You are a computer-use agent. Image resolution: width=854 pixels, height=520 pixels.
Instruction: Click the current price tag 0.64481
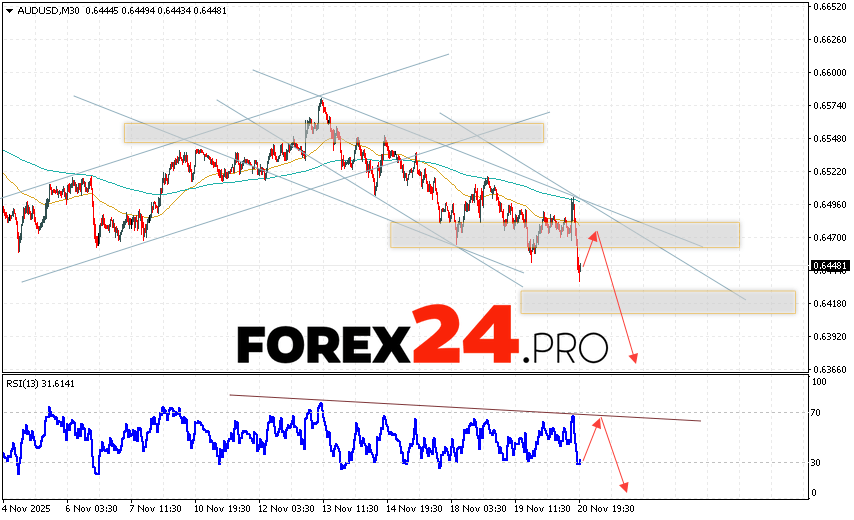tap(830, 266)
